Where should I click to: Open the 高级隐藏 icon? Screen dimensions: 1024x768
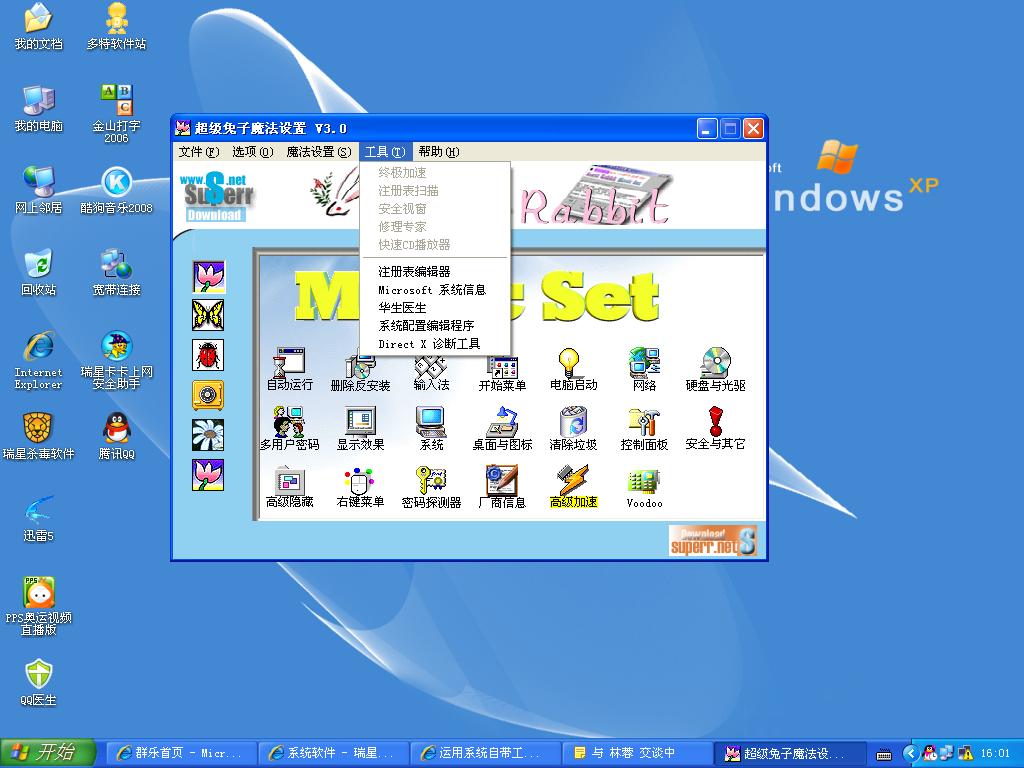(289, 487)
